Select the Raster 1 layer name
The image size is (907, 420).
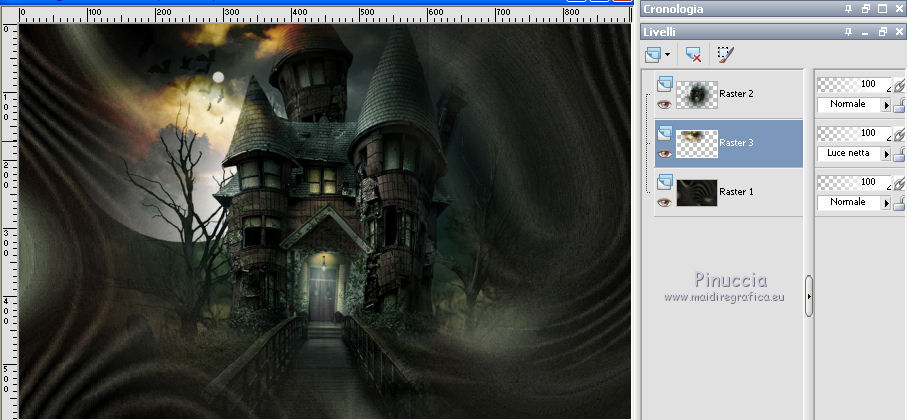coord(735,191)
